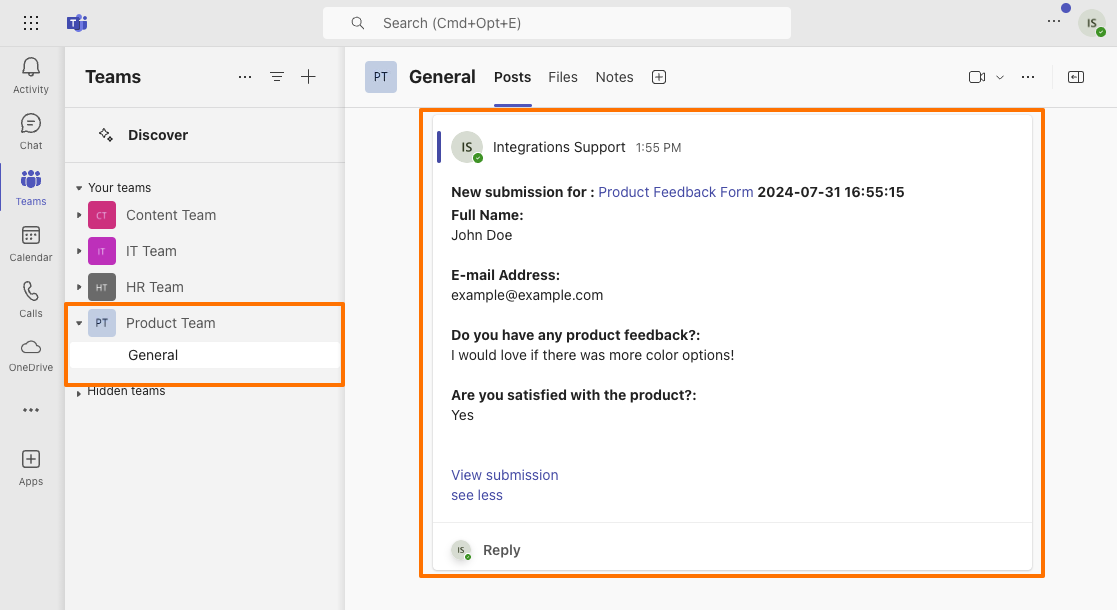
Task: Click the filter teams icon
Action: pyautogui.click(x=277, y=77)
